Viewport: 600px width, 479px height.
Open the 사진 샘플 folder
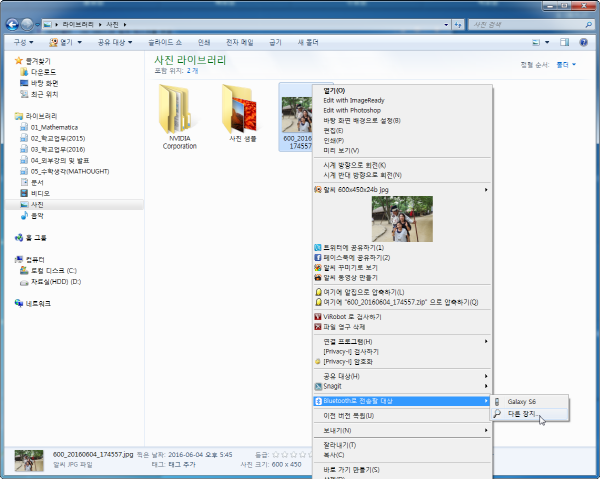(x=242, y=113)
